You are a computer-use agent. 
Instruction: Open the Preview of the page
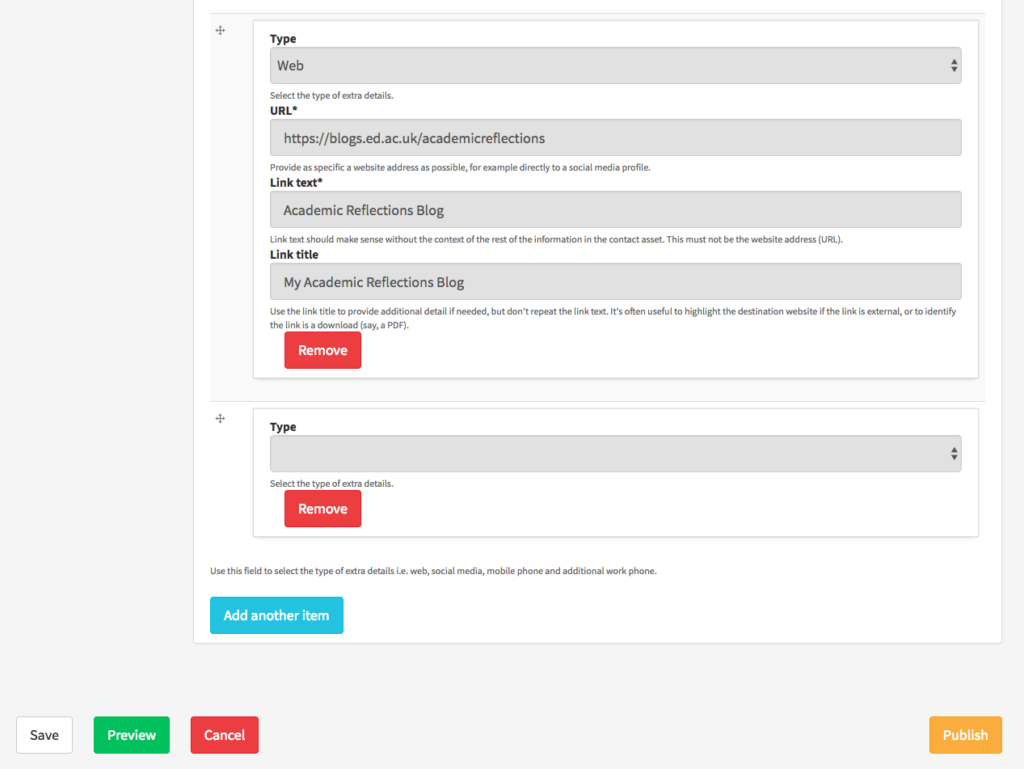pos(131,735)
